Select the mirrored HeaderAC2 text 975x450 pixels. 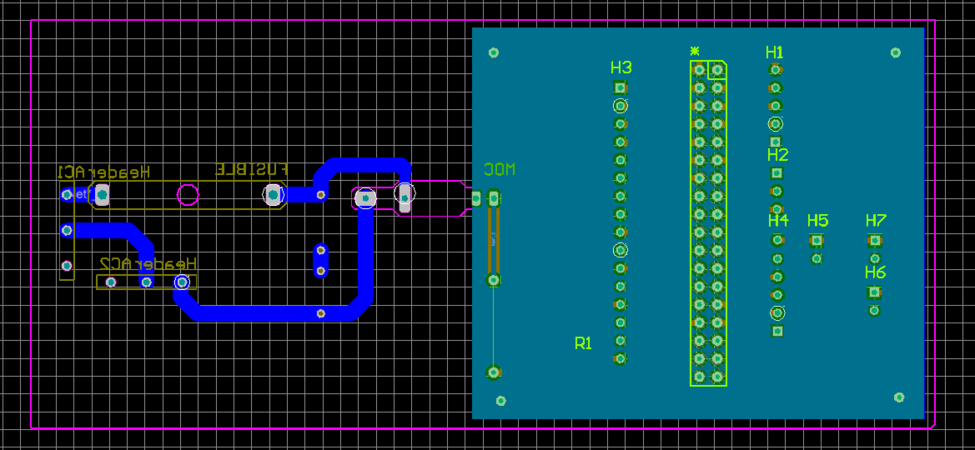pos(148,263)
